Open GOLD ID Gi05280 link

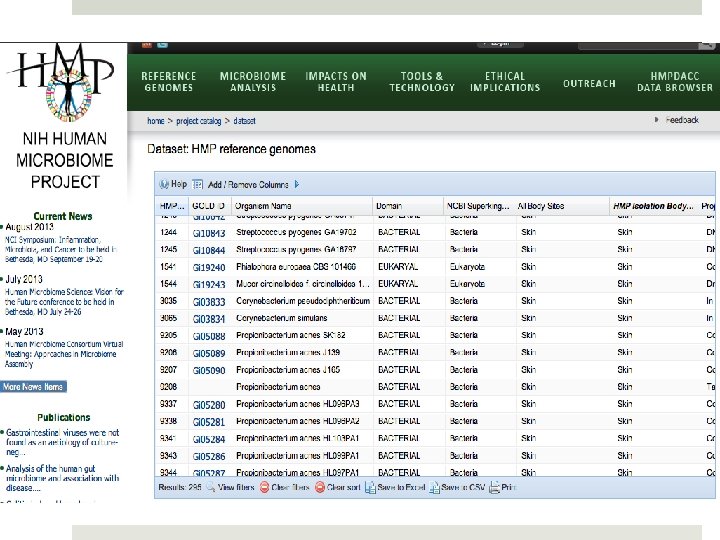coord(209,405)
